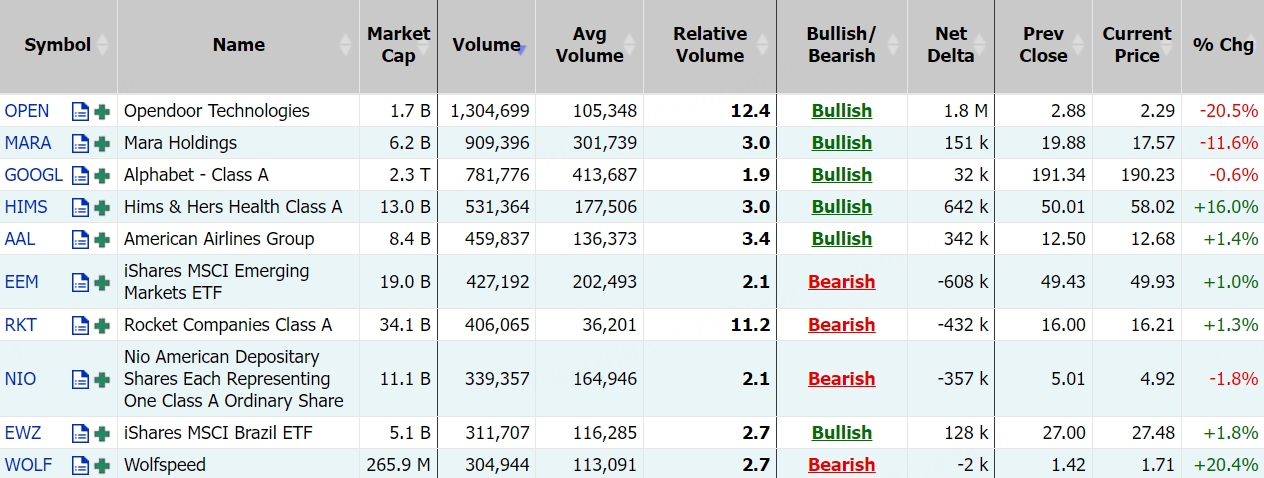
Task: Click Bullish link for Opendoor Technologies
Action: coord(842,111)
